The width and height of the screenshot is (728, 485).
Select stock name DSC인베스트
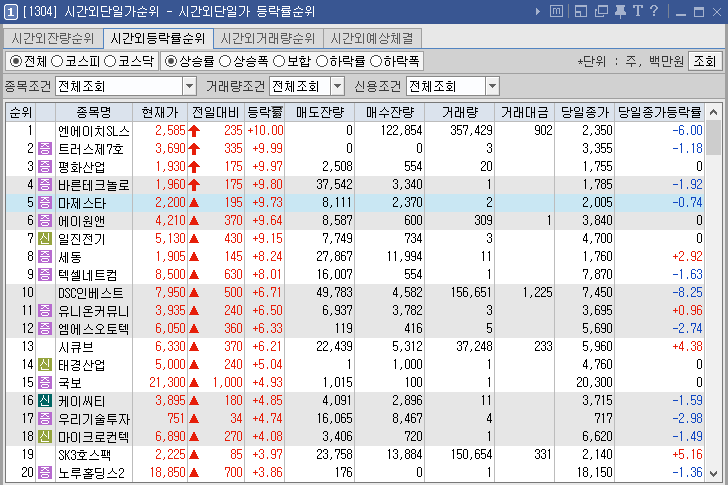point(91,293)
